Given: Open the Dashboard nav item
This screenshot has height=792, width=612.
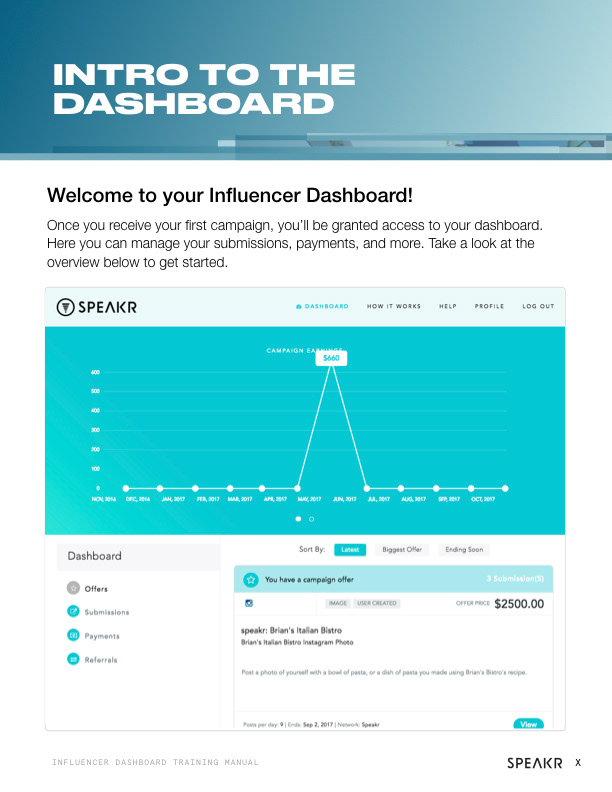Looking at the screenshot, I should pyautogui.click(x=322, y=306).
